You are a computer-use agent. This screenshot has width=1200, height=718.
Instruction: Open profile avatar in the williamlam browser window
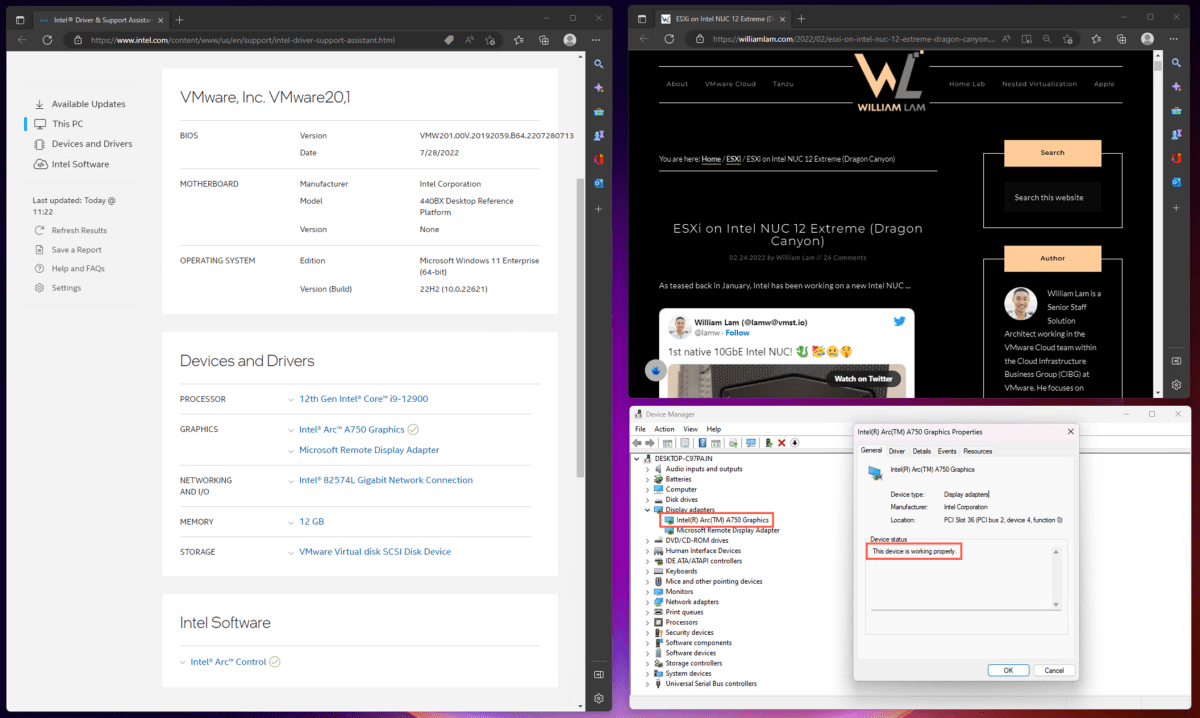click(1147, 39)
